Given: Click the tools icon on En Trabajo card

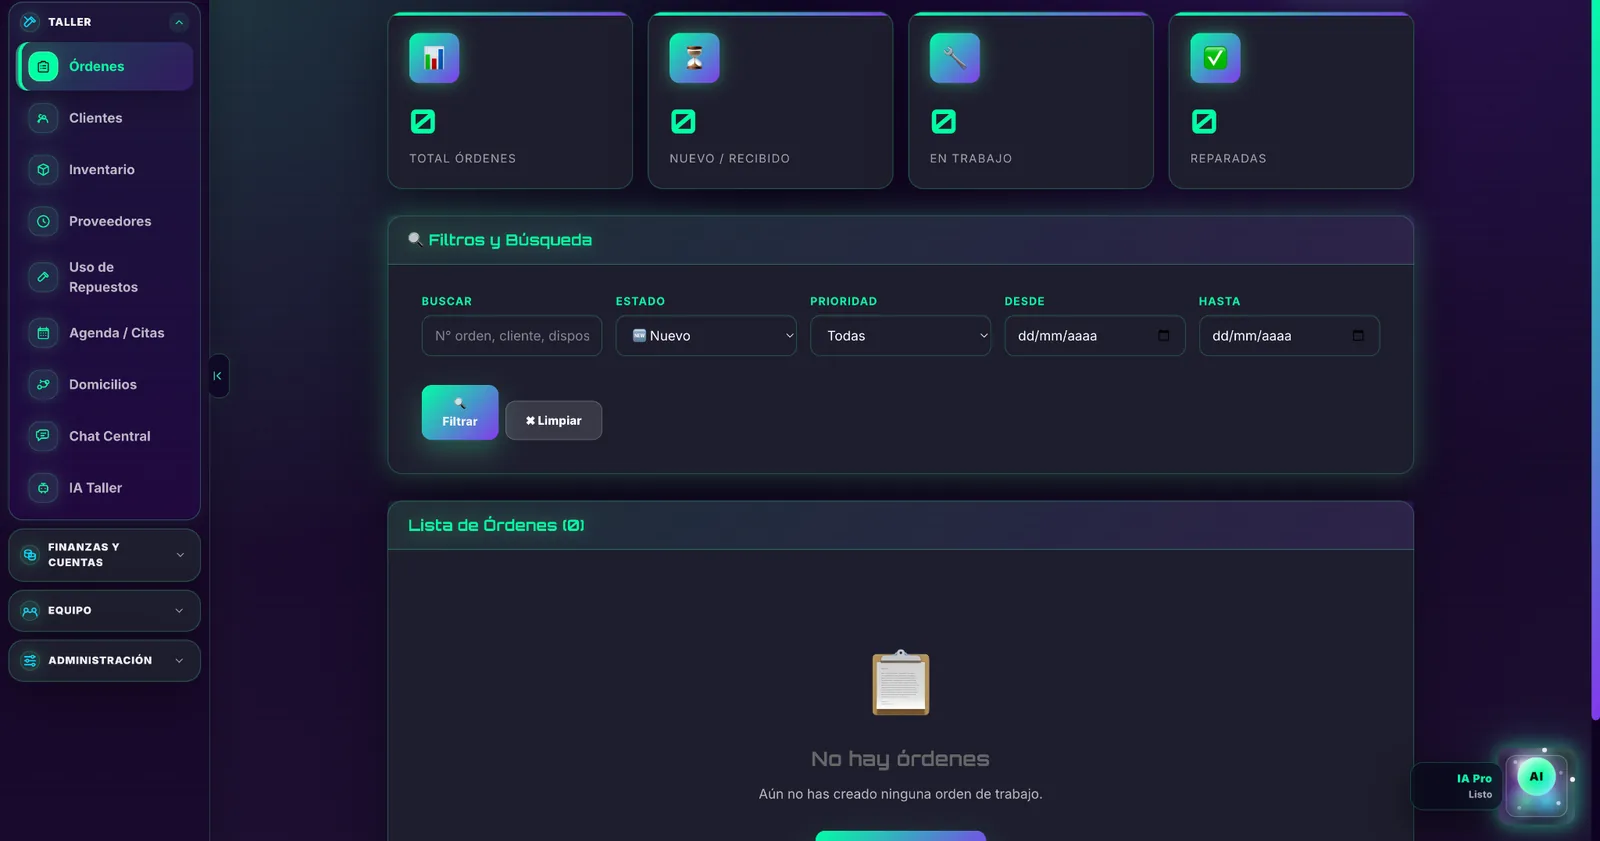Looking at the screenshot, I should pos(955,58).
